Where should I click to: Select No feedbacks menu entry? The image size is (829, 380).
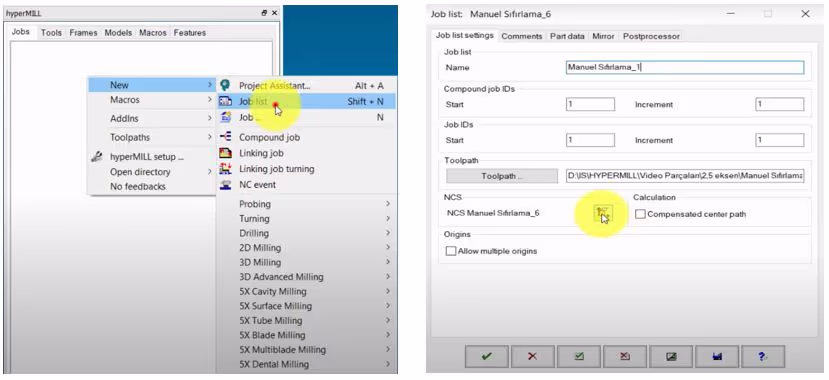152,186
